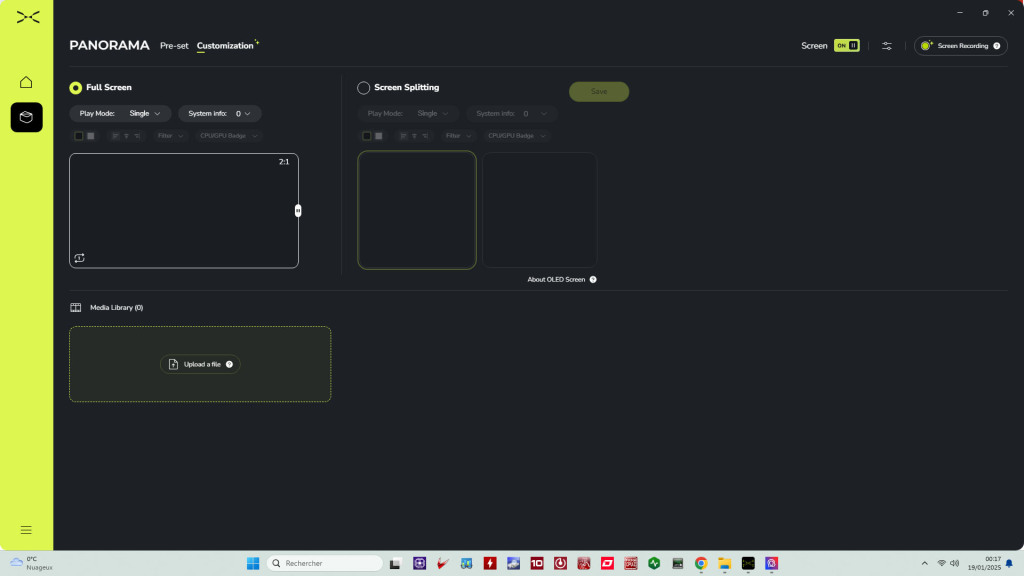Click the loop icon in the Full Screen preview
The height and width of the screenshot is (576, 1024).
[79, 258]
